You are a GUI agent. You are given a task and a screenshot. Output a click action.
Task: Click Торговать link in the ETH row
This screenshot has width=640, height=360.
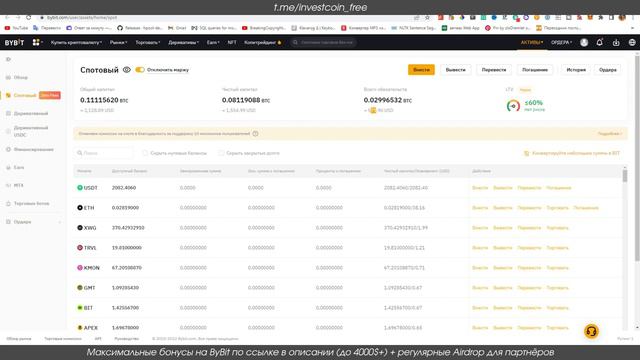(x=558, y=208)
